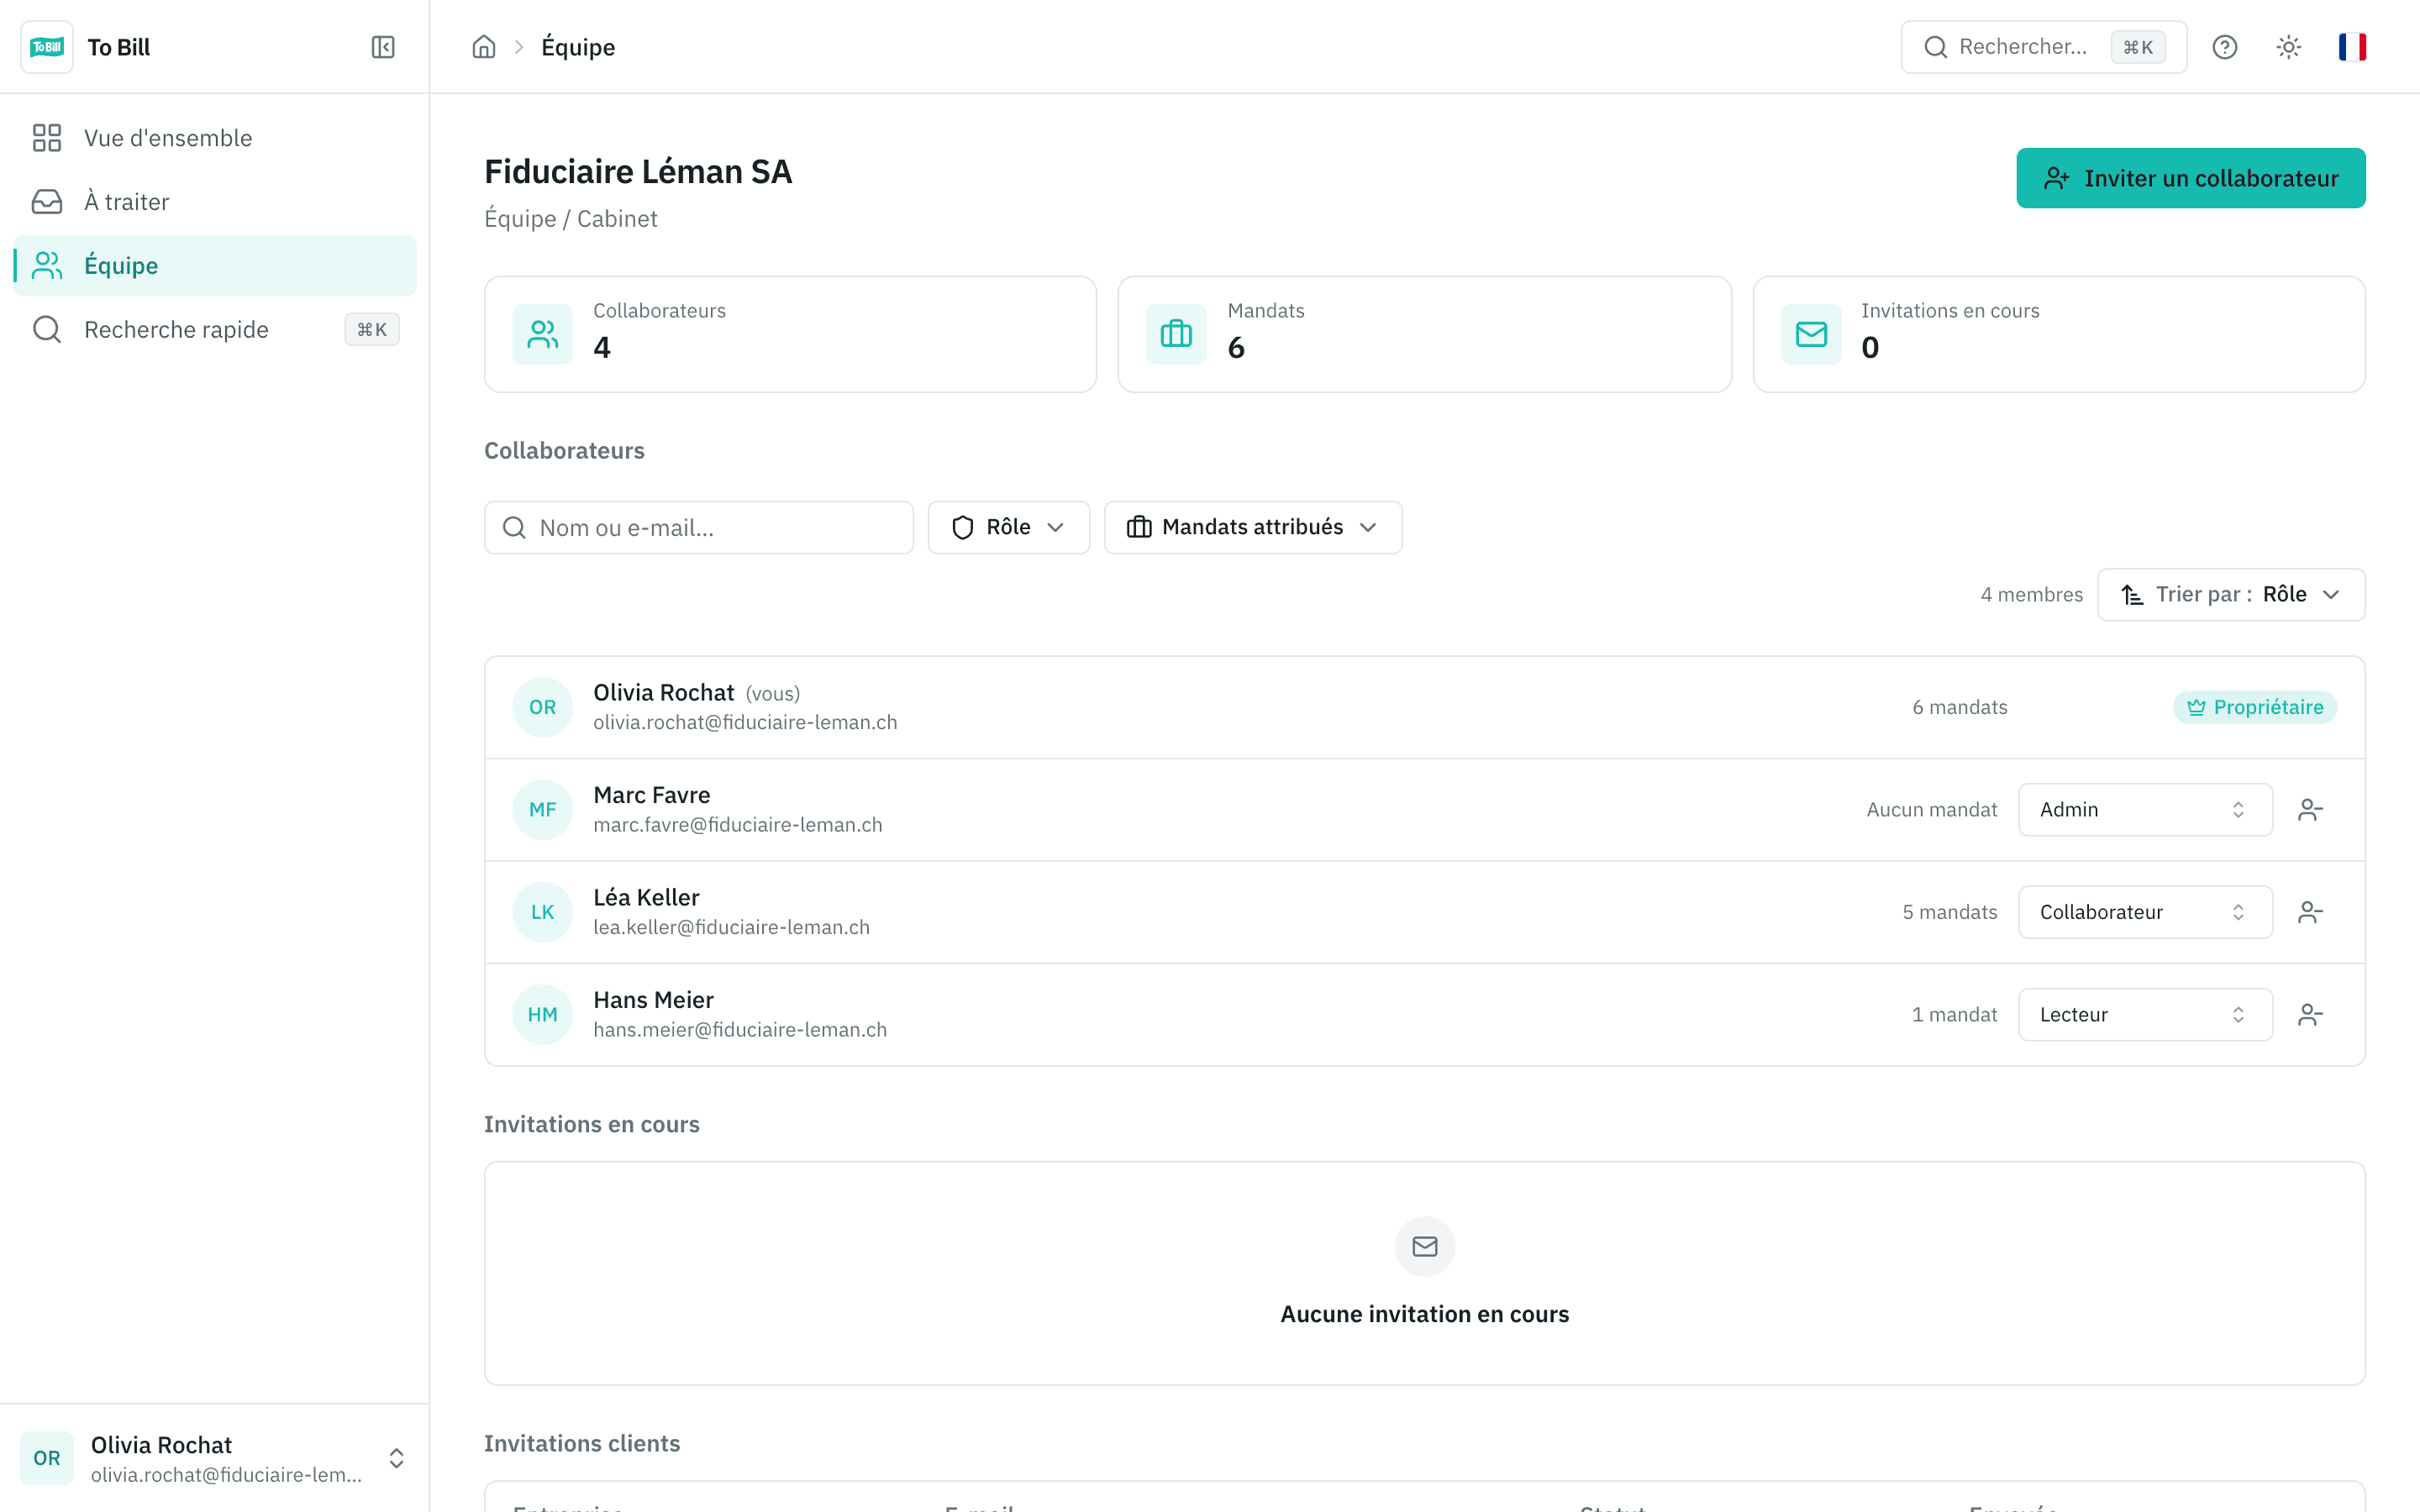The height and width of the screenshot is (1512, 2420).
Task: Click the envelope icon above Aucune invitation en cours
Action: (1425, 1246)
